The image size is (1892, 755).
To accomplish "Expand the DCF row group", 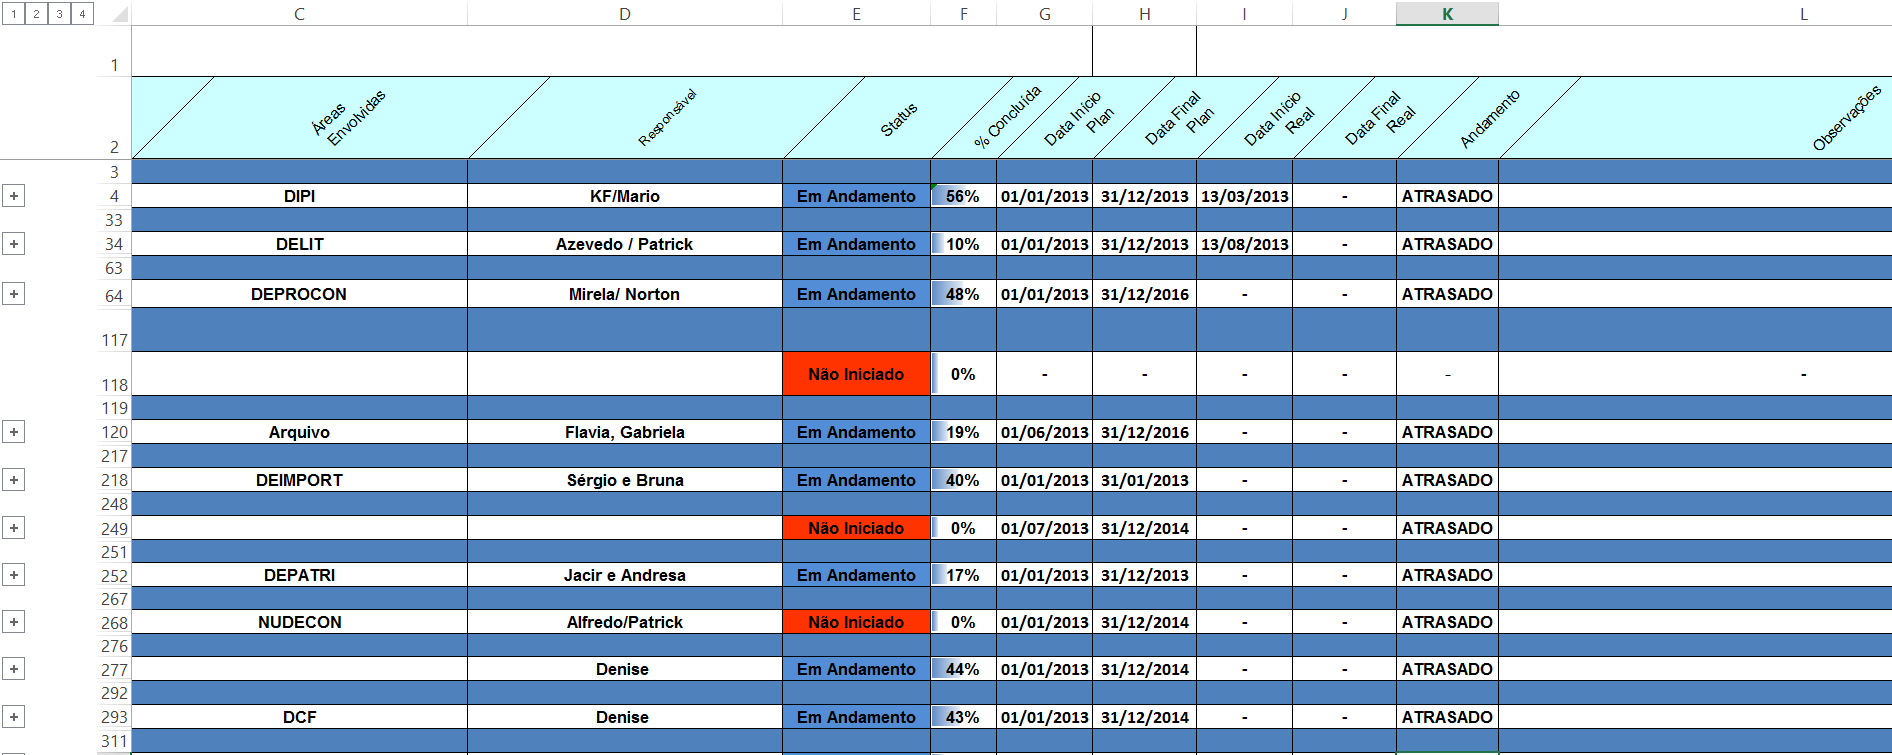I will [13, 717].
